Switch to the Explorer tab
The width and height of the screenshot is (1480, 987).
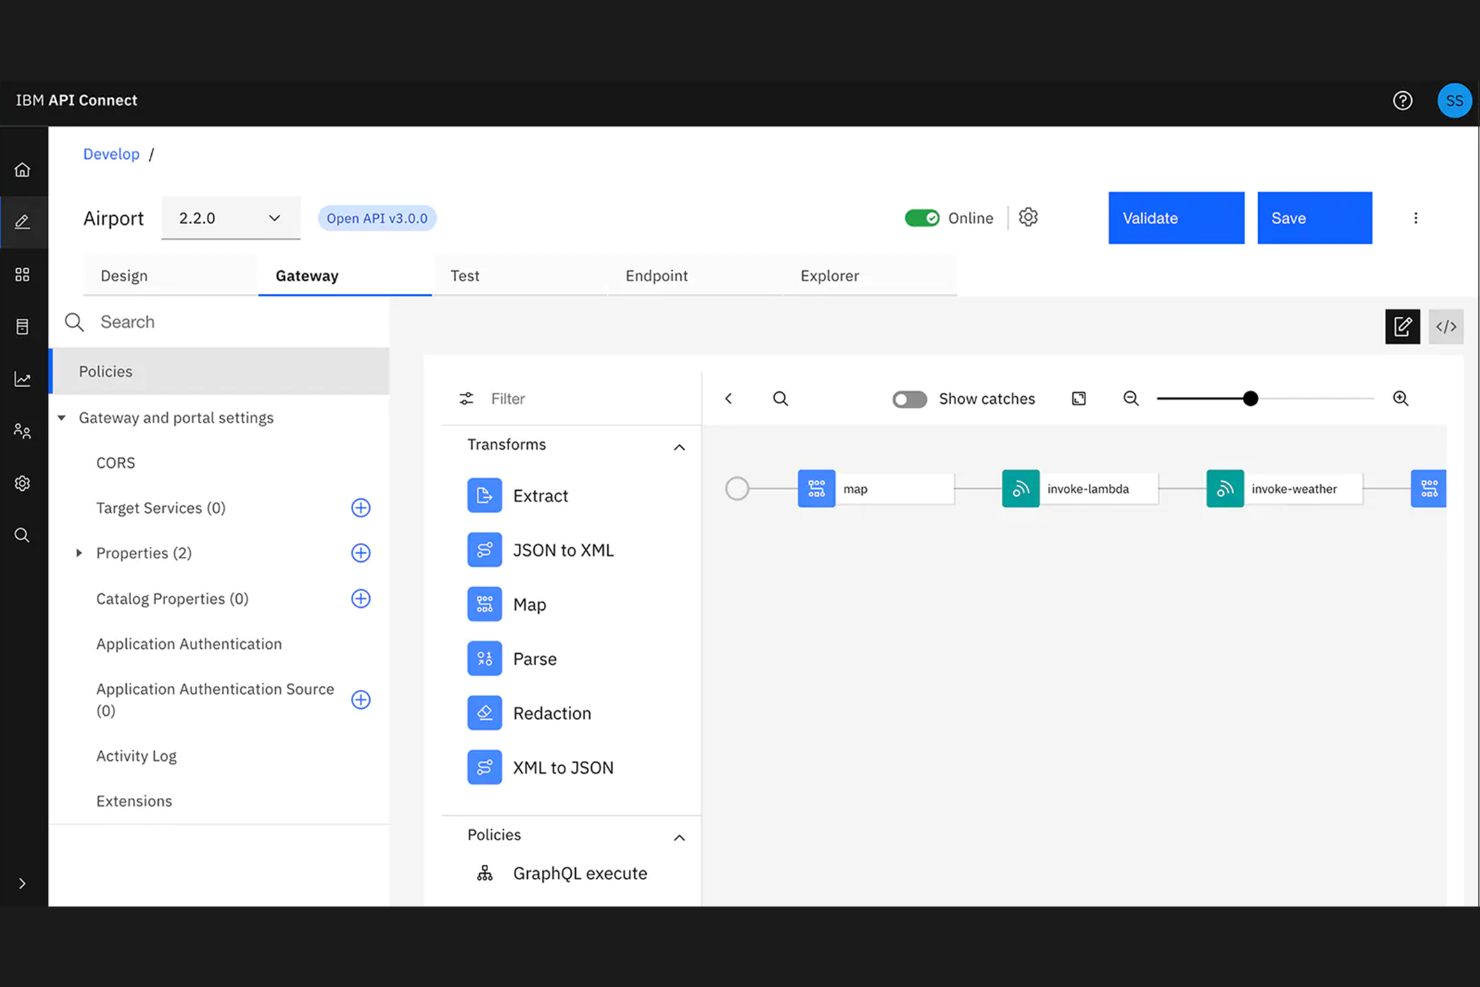870,276
